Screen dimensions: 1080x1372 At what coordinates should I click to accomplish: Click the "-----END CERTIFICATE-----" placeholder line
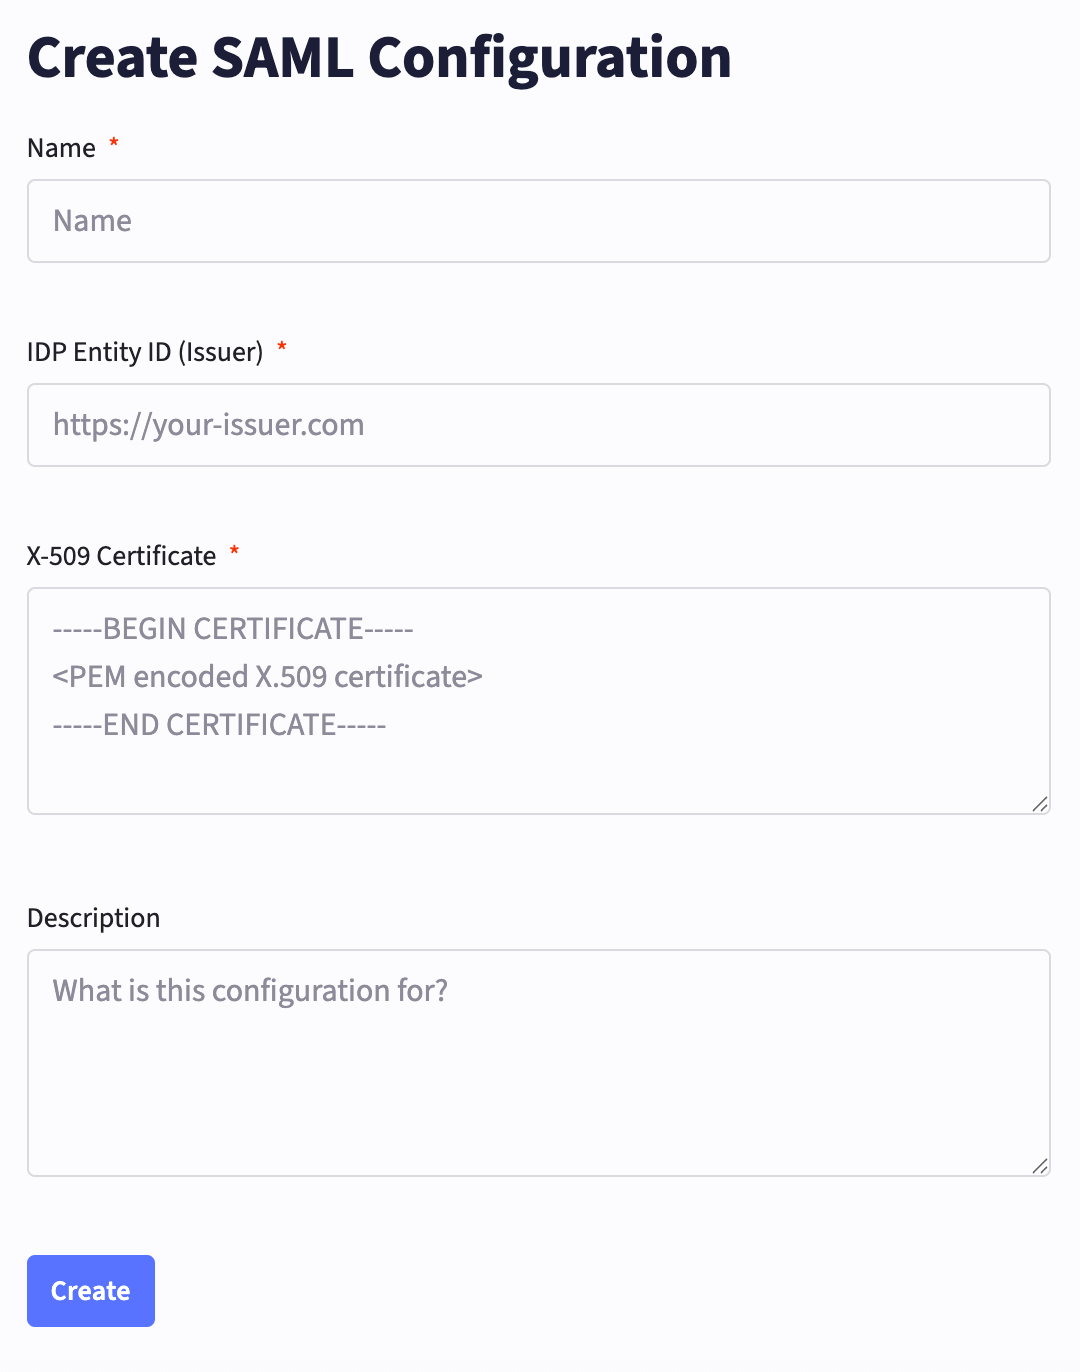pyautogui.click(x=219, y=725)
